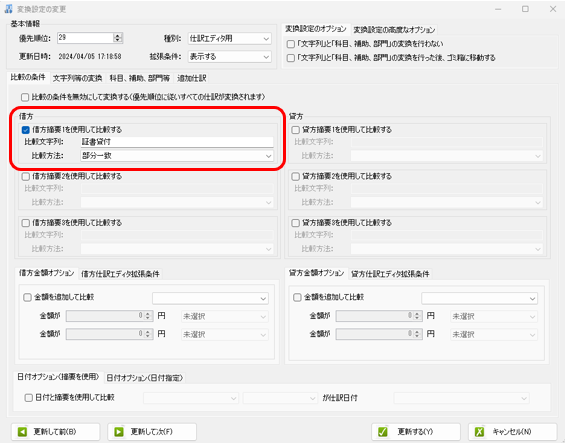Toggle 日付と摘要を使用して比較 checkbox
Viewport: 565px width, 443px height.
tap(28, 398)
